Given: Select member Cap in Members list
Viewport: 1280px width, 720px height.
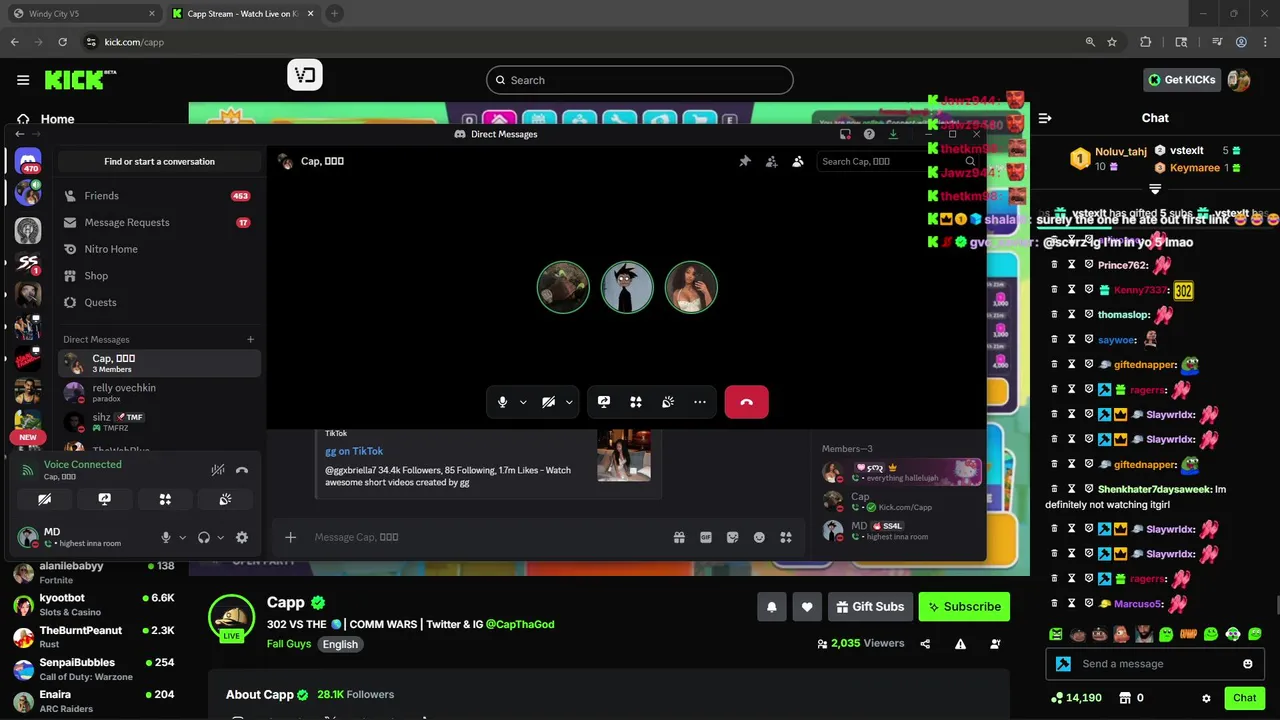Looking at the screenshot, I should click(x=900, y=501).
